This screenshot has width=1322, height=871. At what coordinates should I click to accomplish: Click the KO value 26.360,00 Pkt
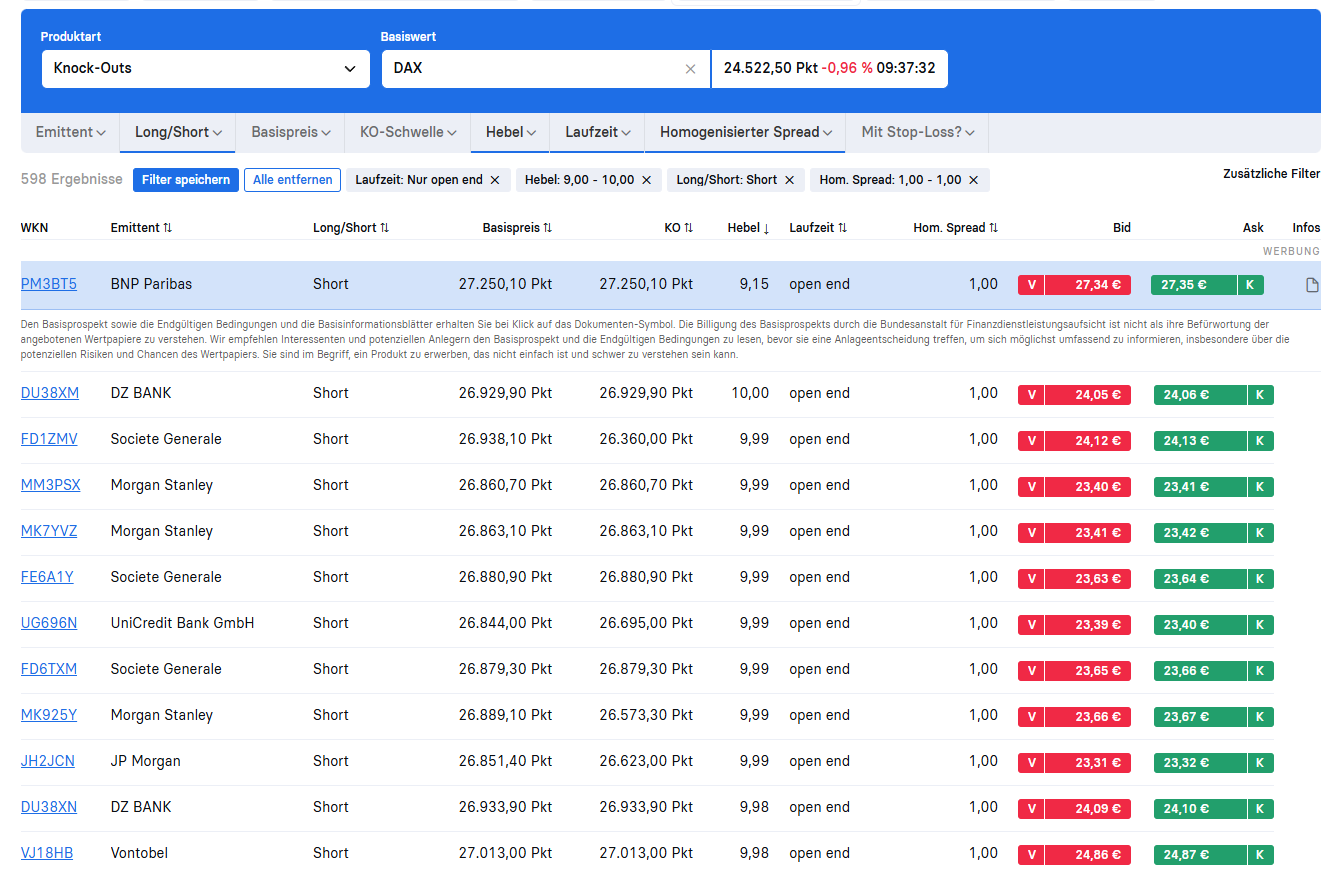coord(646,439)
